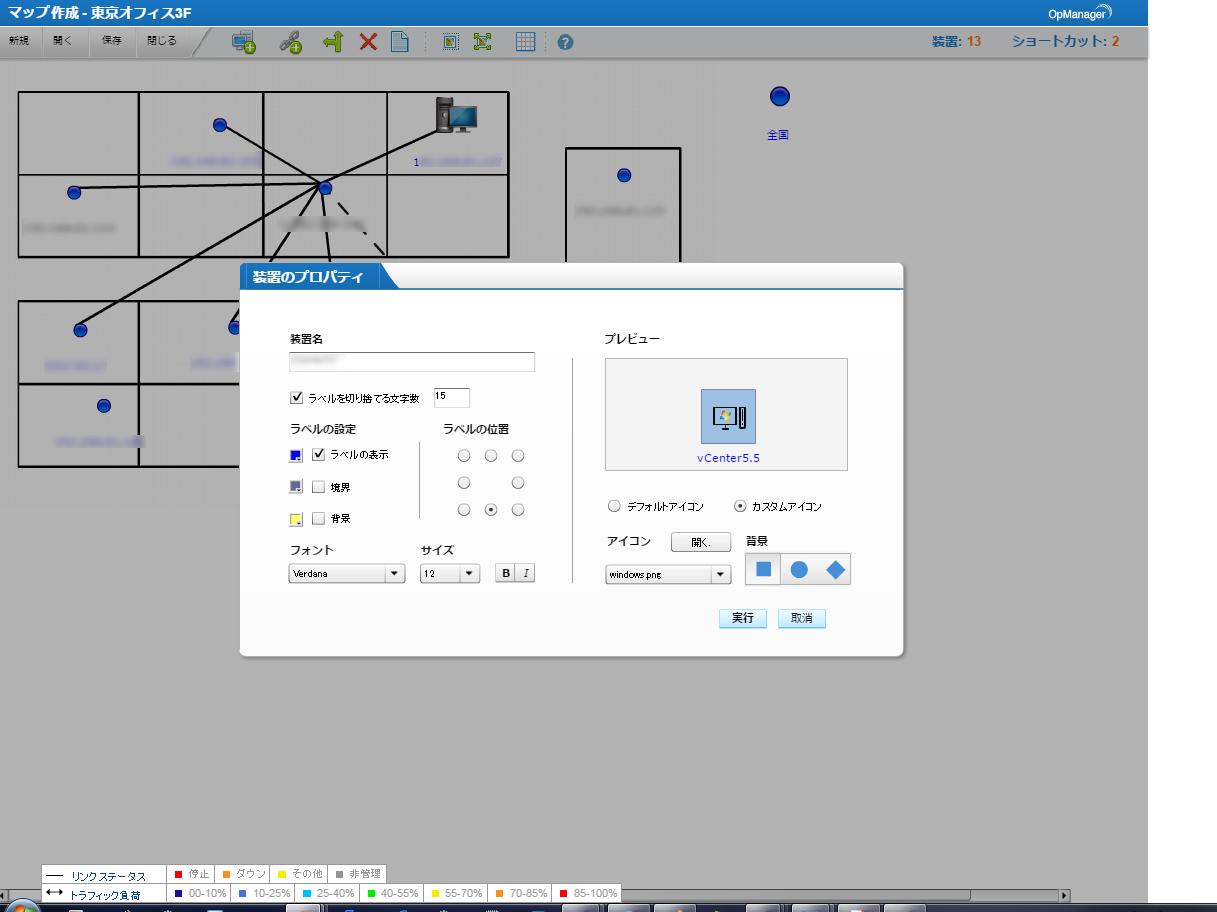Click the add link chain icon
The width and height of the screenshot is (1217, 912).
(x=290, y=42)
